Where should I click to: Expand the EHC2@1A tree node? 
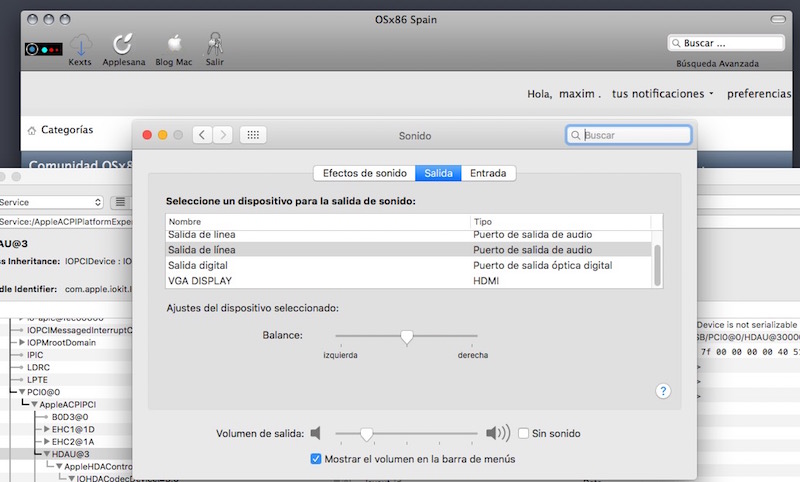click(47, 442)
